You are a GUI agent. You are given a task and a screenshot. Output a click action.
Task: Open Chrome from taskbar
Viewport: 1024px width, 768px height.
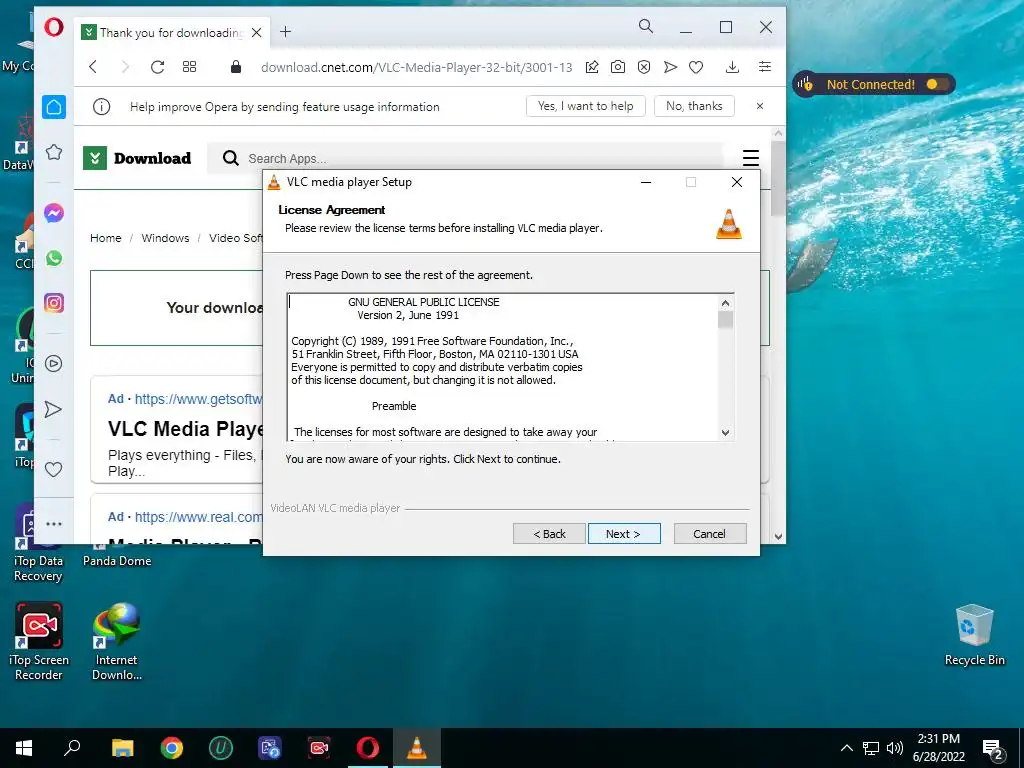pyautogui.click(x=172, y=748)
